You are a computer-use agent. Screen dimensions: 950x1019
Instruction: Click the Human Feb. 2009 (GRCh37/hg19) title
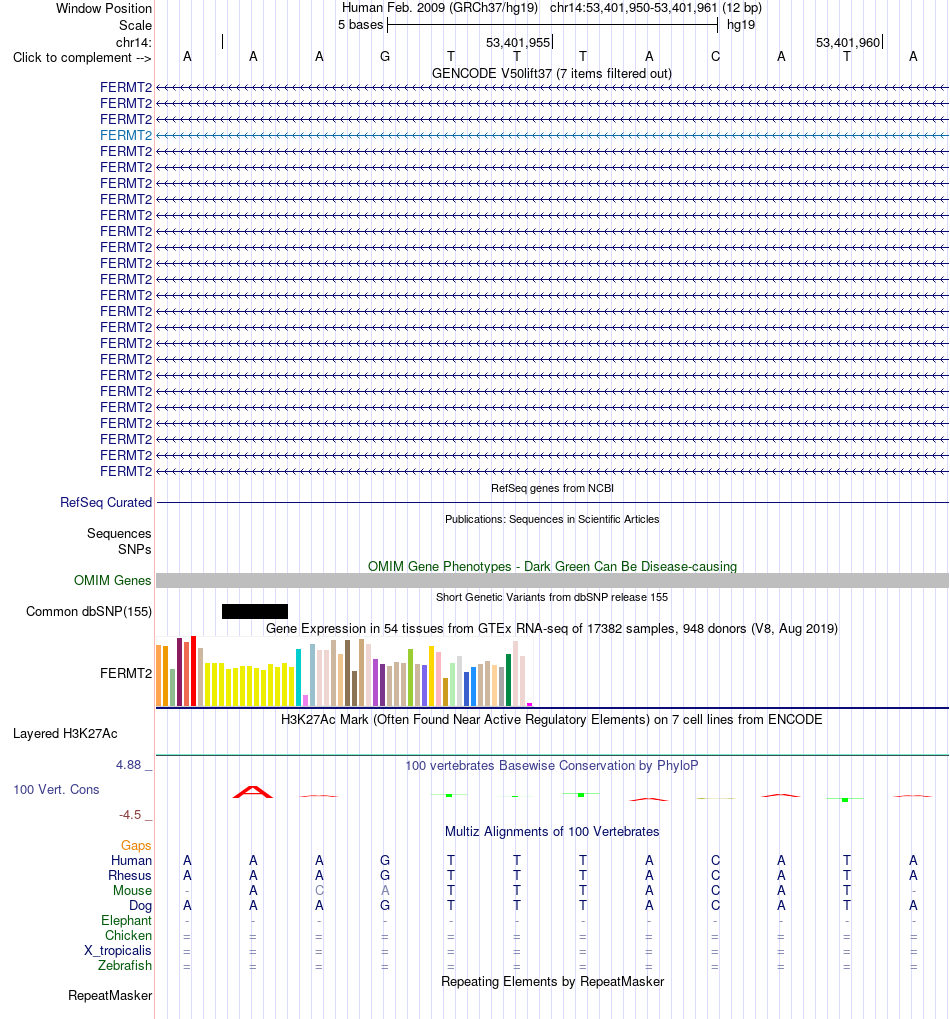point(440,8)
